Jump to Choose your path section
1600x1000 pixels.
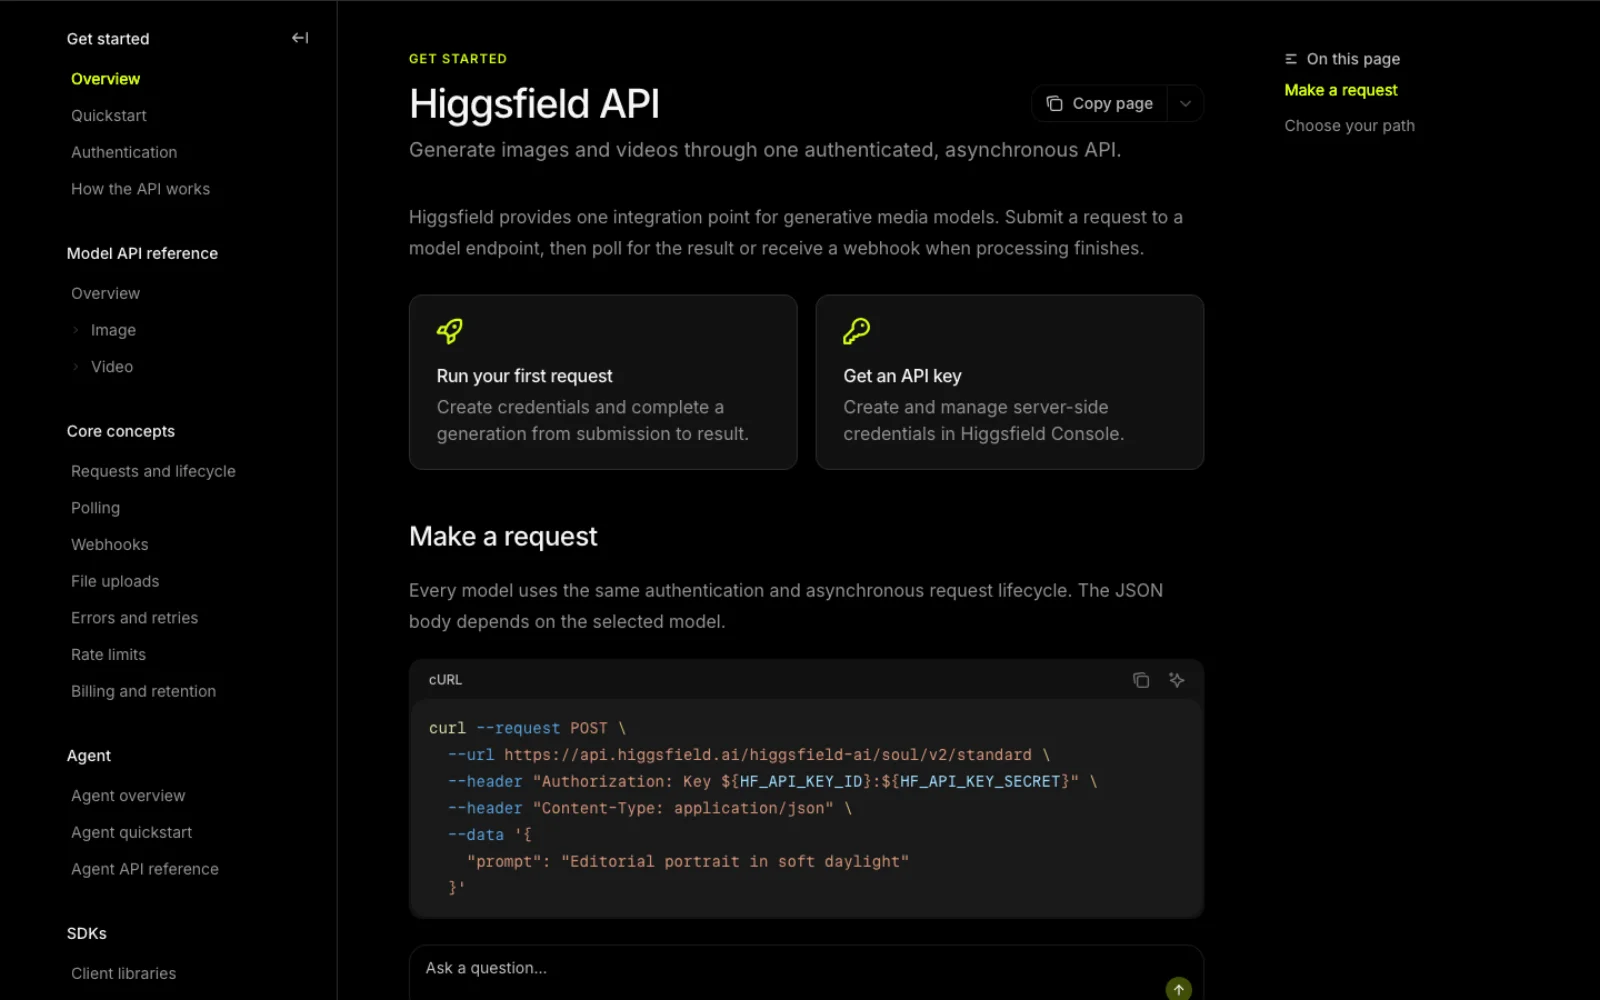(x=1350, y=126)
